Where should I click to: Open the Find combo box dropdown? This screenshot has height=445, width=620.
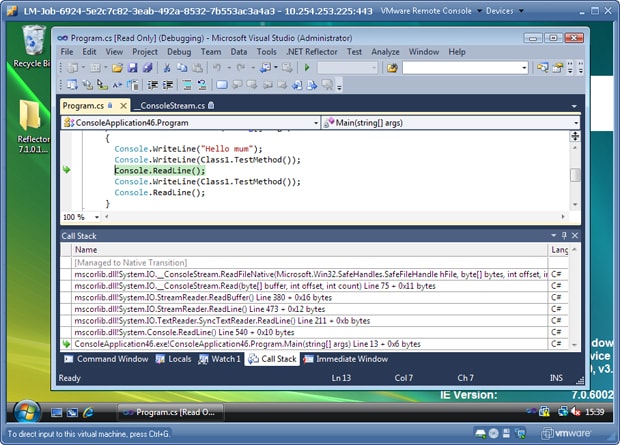coord(524,68)
